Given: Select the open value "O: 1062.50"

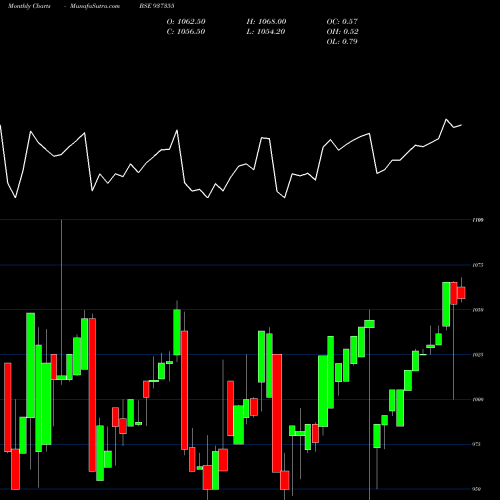Looking at the screenshot, I should click(186, 22).
